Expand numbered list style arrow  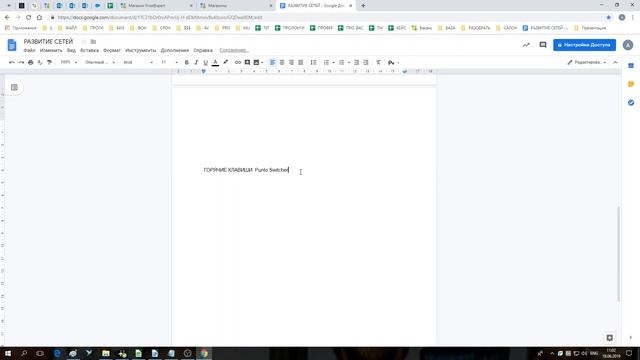(x=333, y=62)
